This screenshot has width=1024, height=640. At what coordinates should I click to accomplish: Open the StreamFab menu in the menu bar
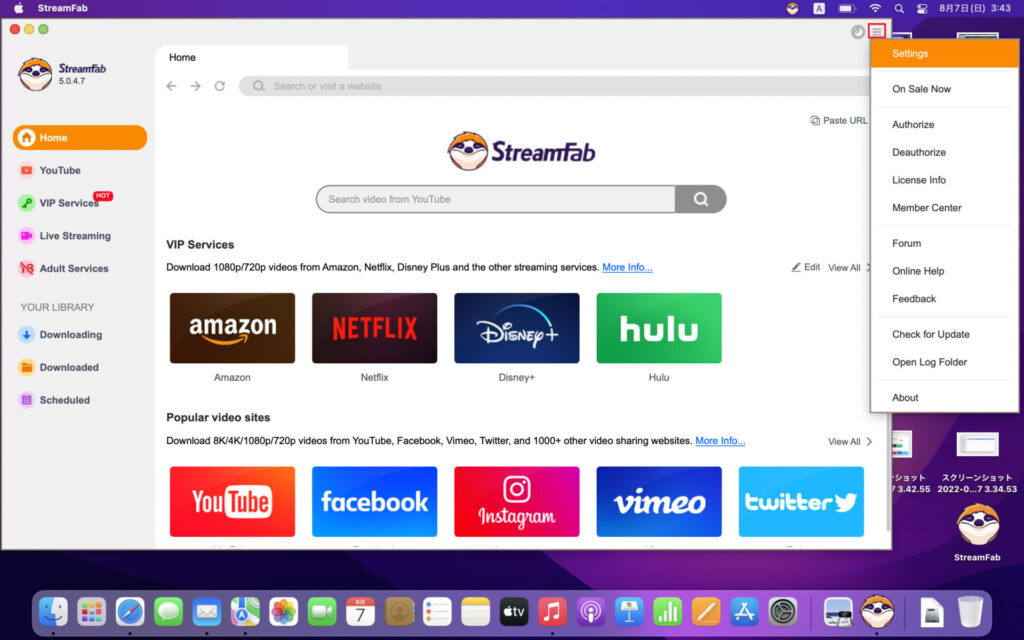click(63, 8)
